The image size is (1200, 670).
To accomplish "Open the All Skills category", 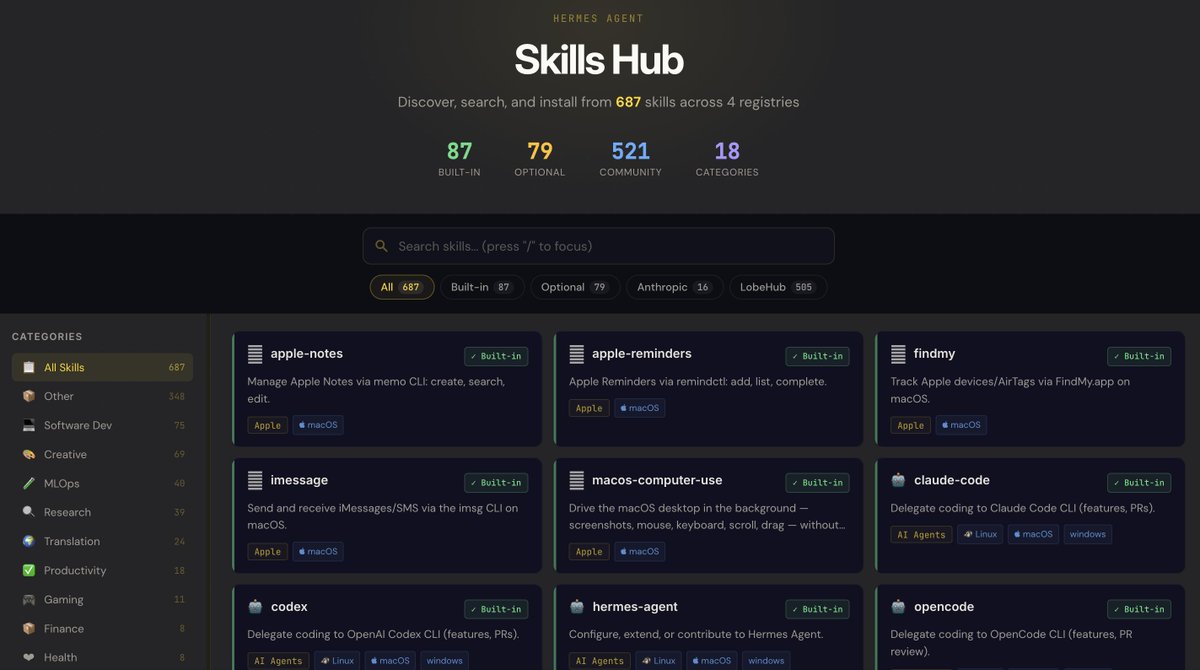I will point(102,367).
